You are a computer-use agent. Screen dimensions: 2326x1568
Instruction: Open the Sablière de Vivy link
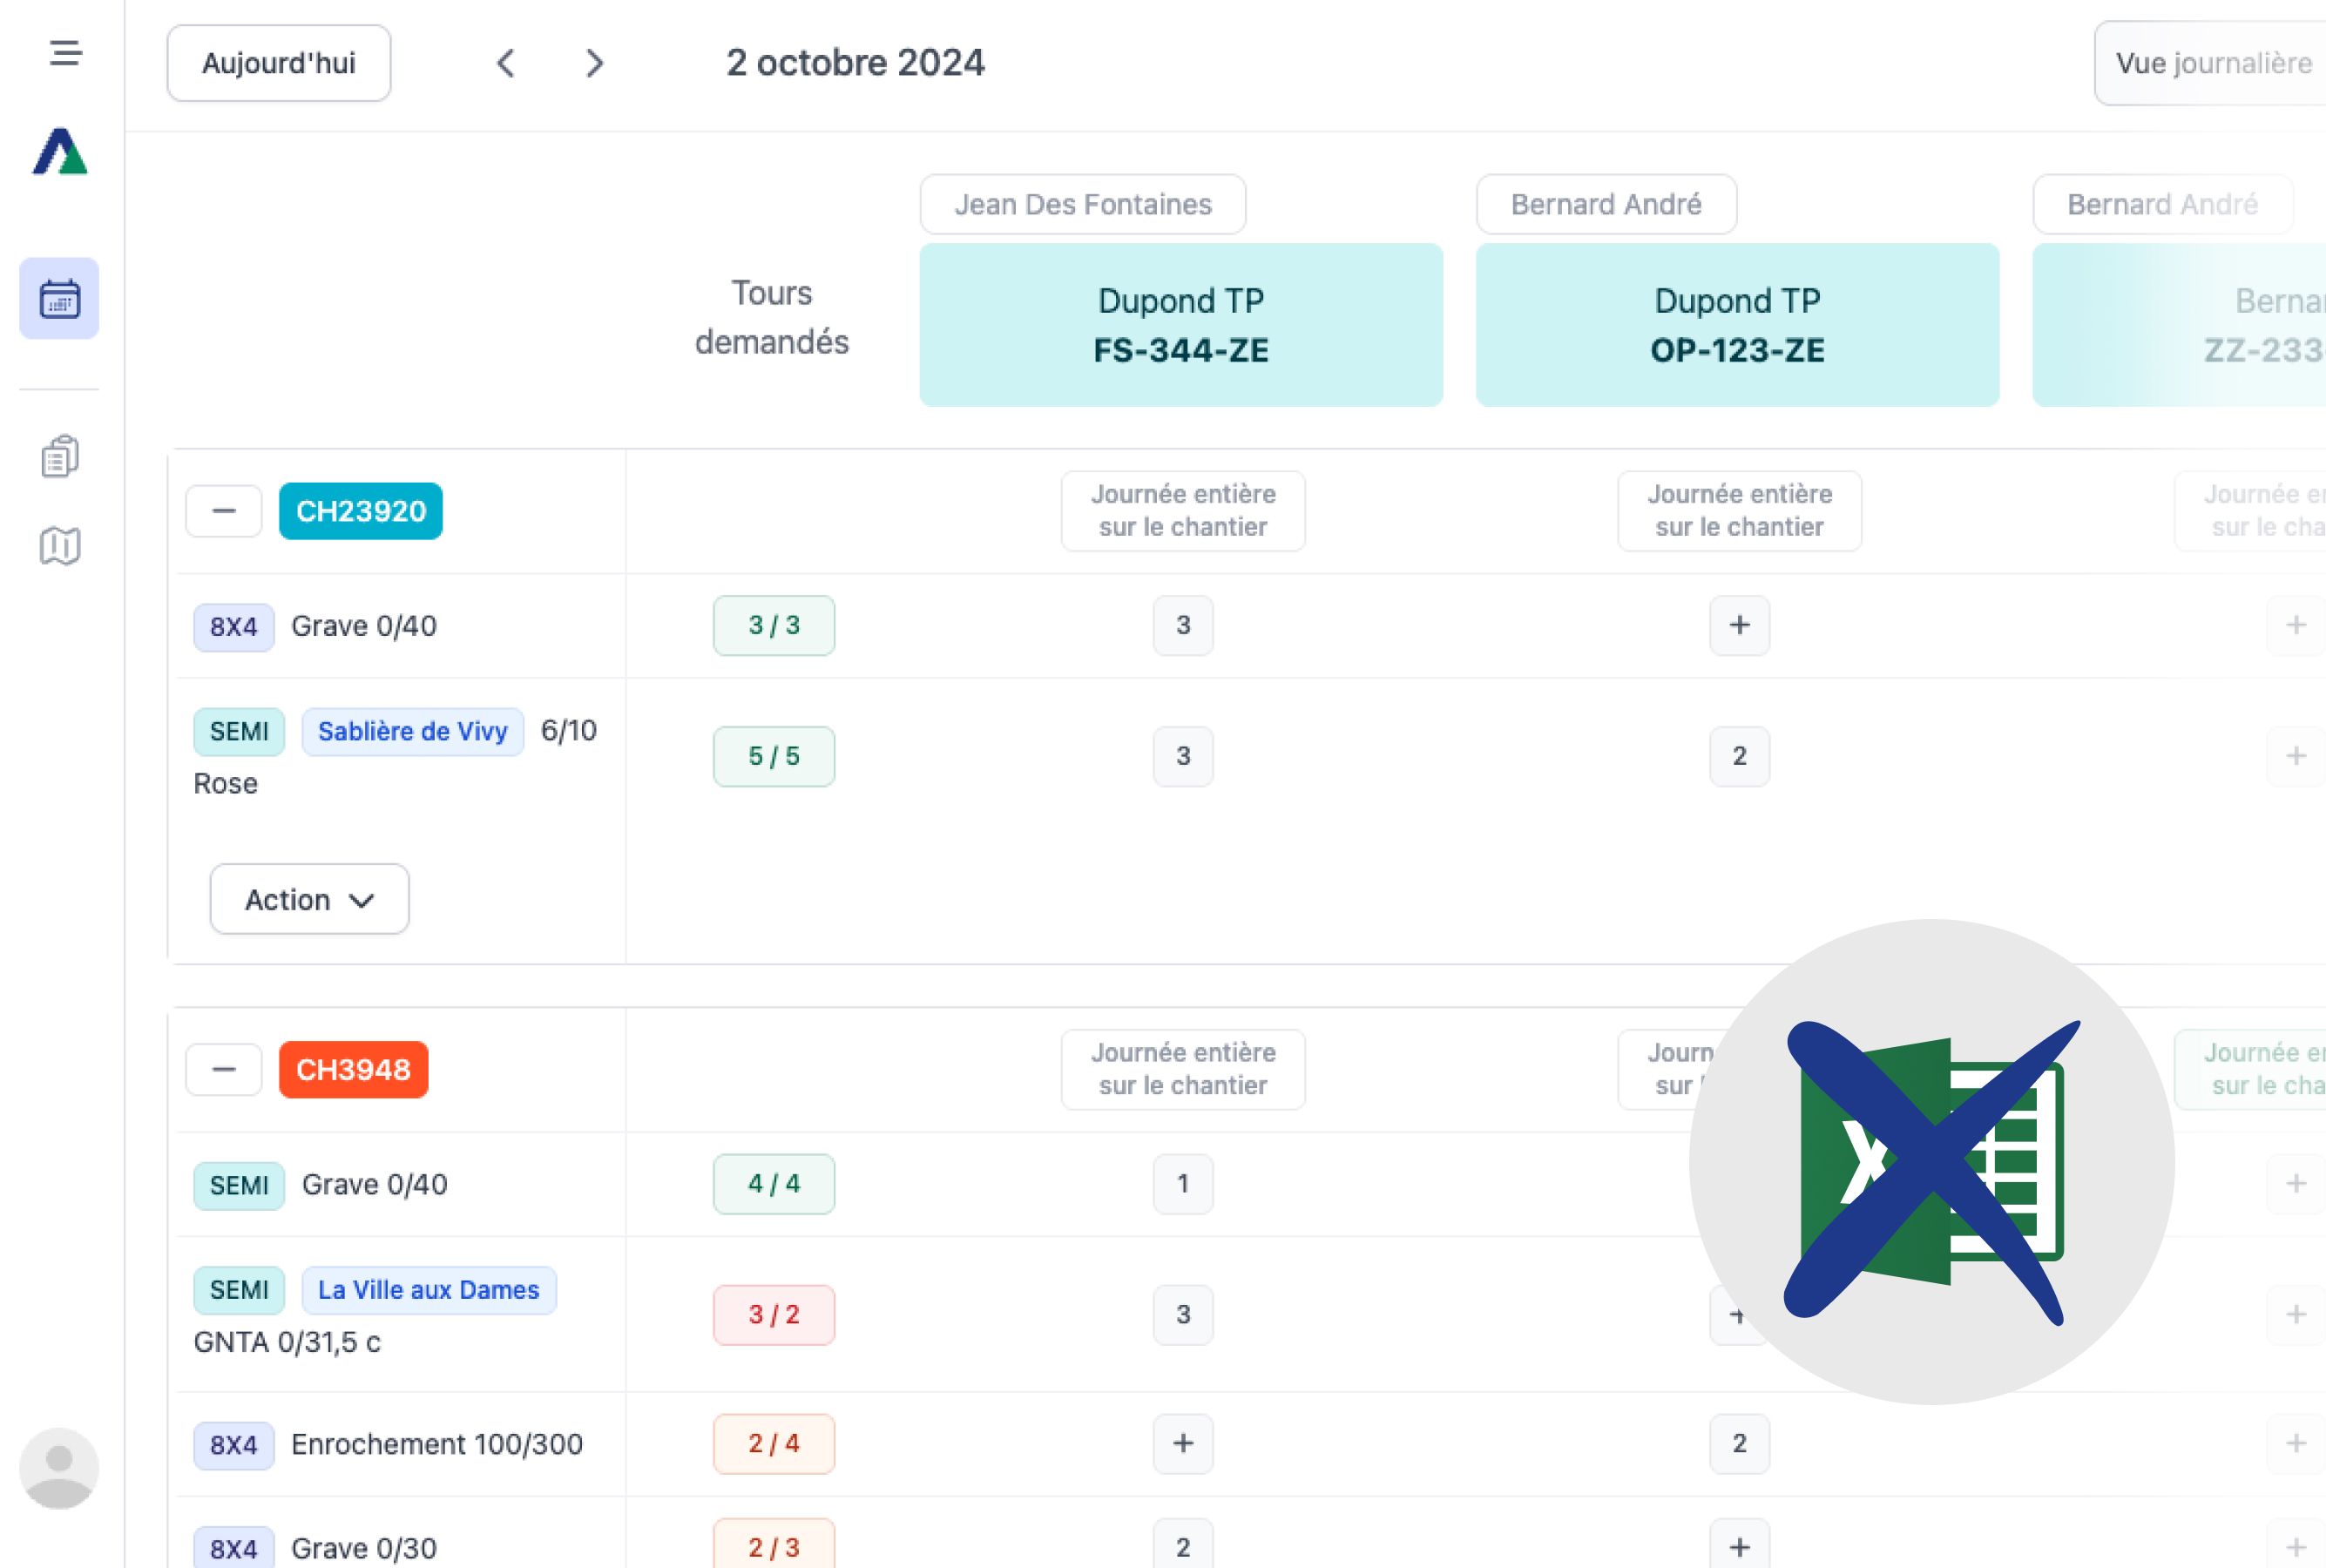coord(412,731)
